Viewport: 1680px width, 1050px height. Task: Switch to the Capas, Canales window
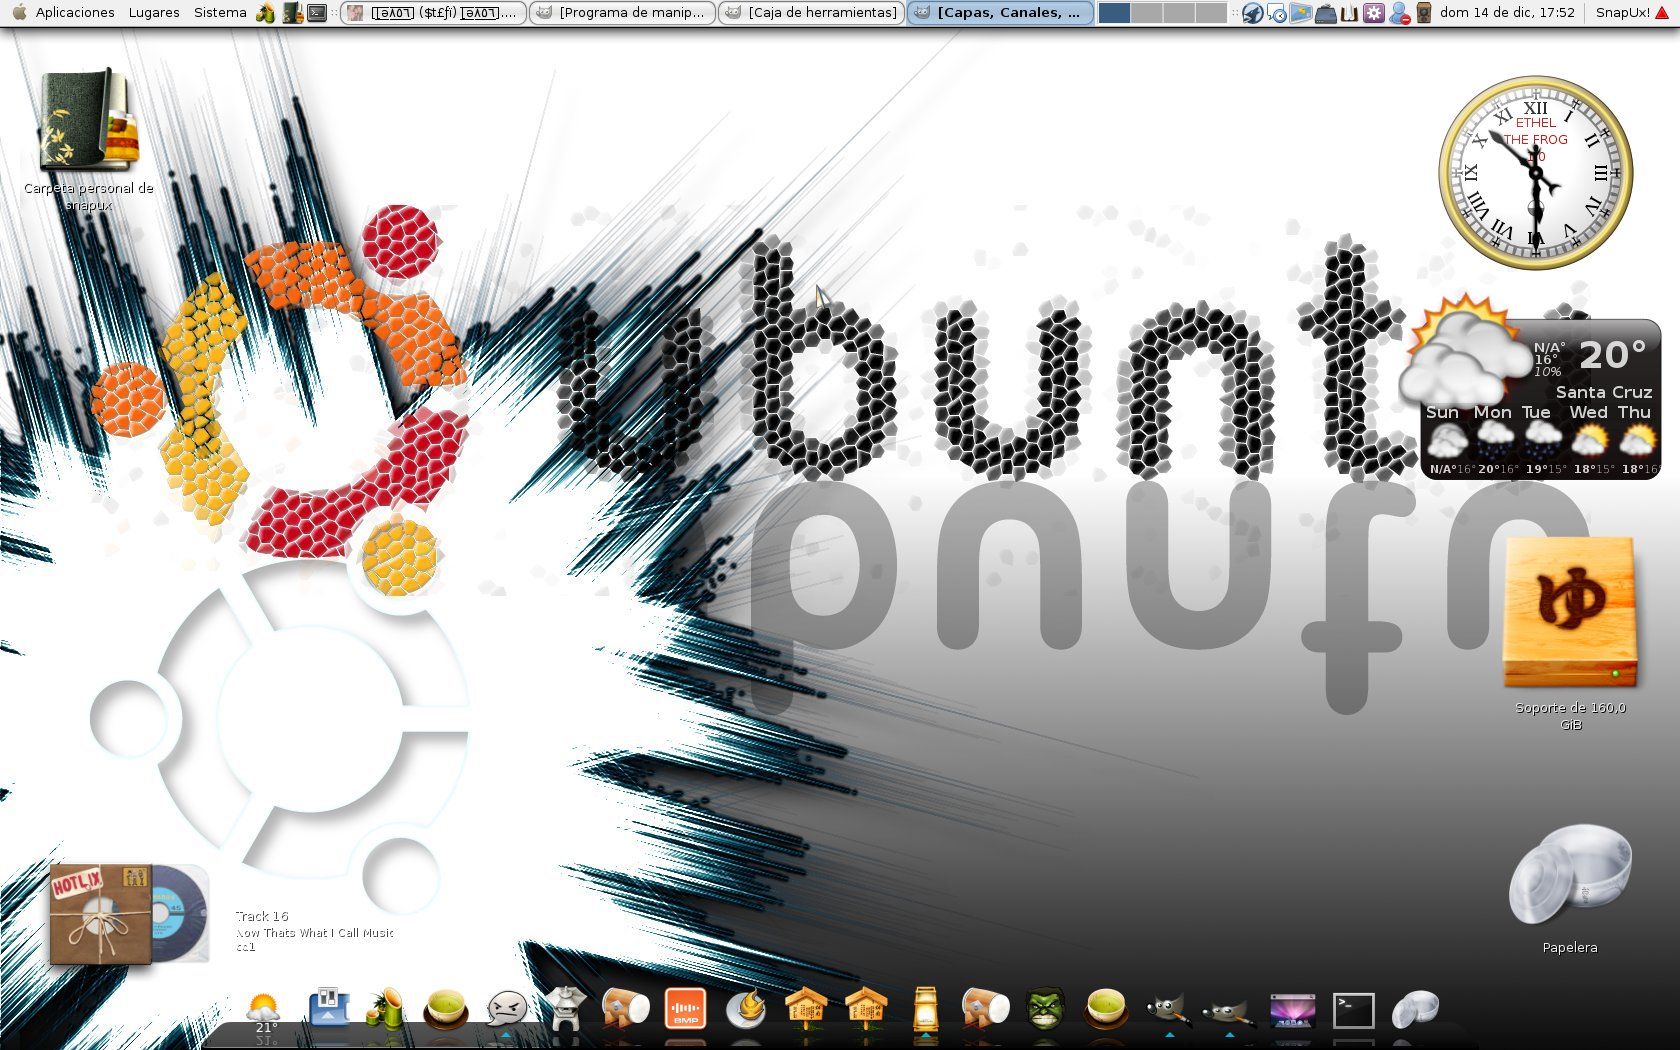pos(1000,13)
